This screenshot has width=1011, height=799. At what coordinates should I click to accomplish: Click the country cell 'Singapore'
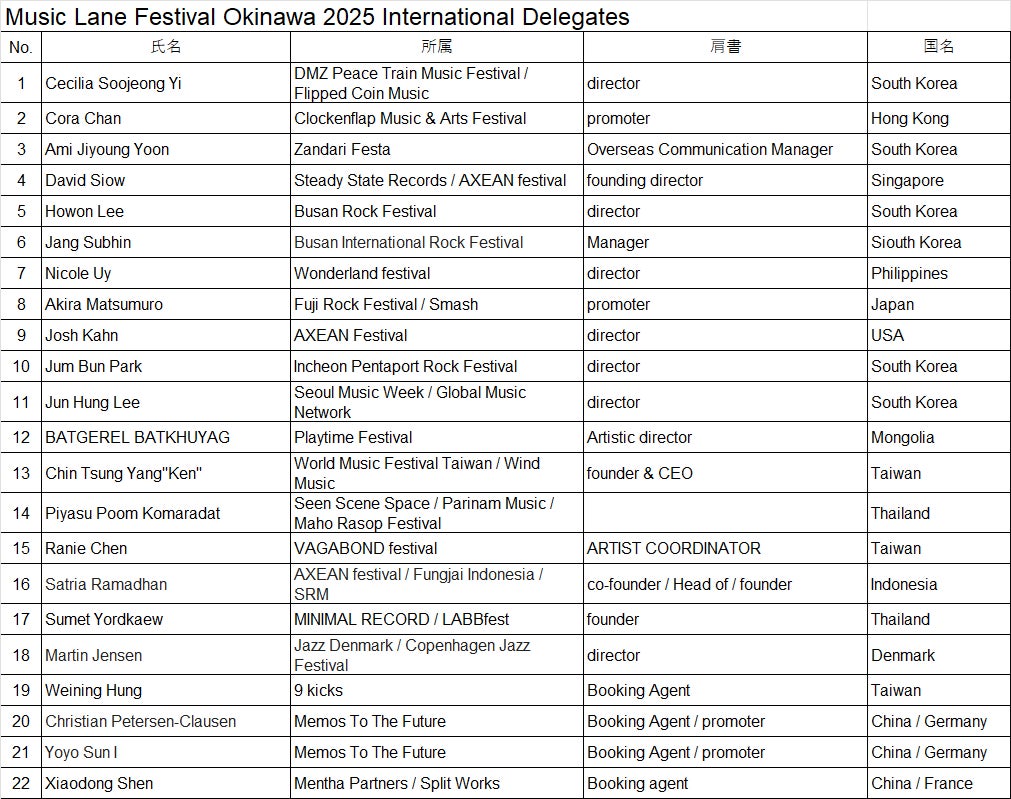coord(939,180)
